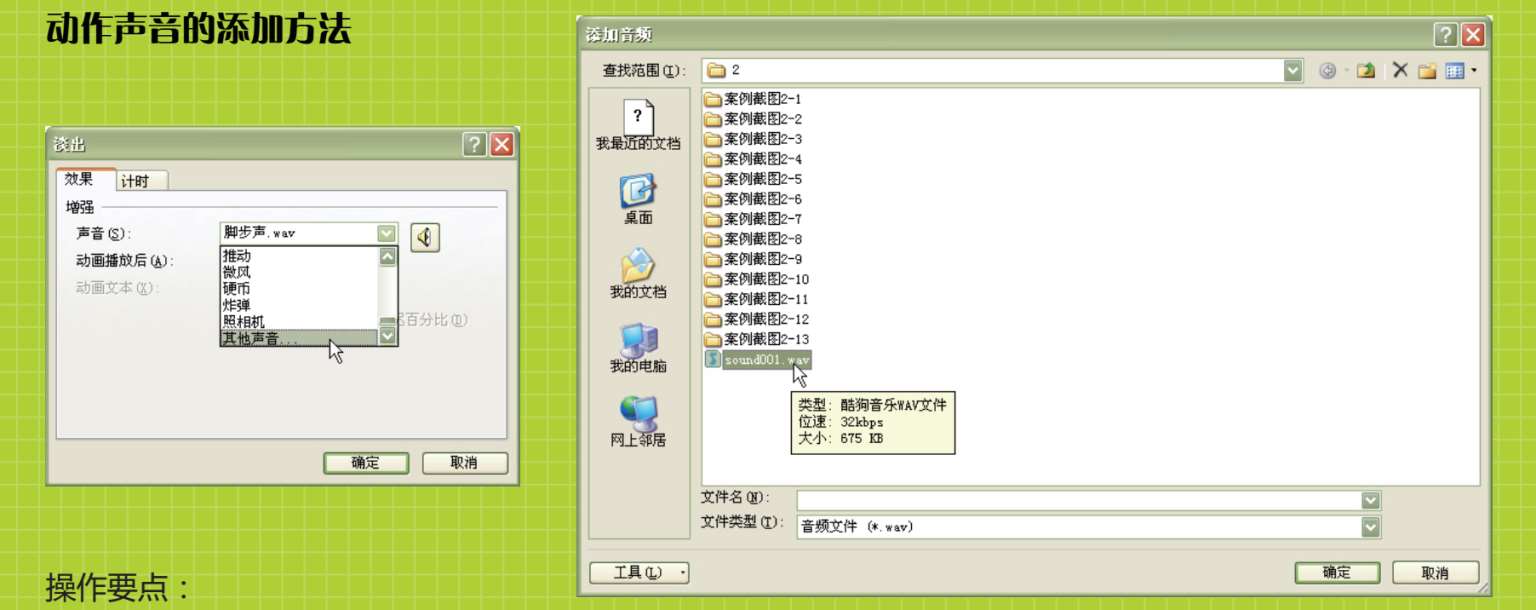Close the Add Audio dialog

[x=1473, y=35]
